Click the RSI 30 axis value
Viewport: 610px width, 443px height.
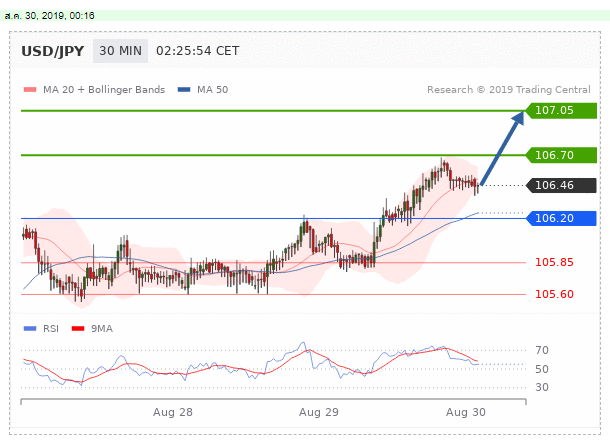click(x=542, y=387)
